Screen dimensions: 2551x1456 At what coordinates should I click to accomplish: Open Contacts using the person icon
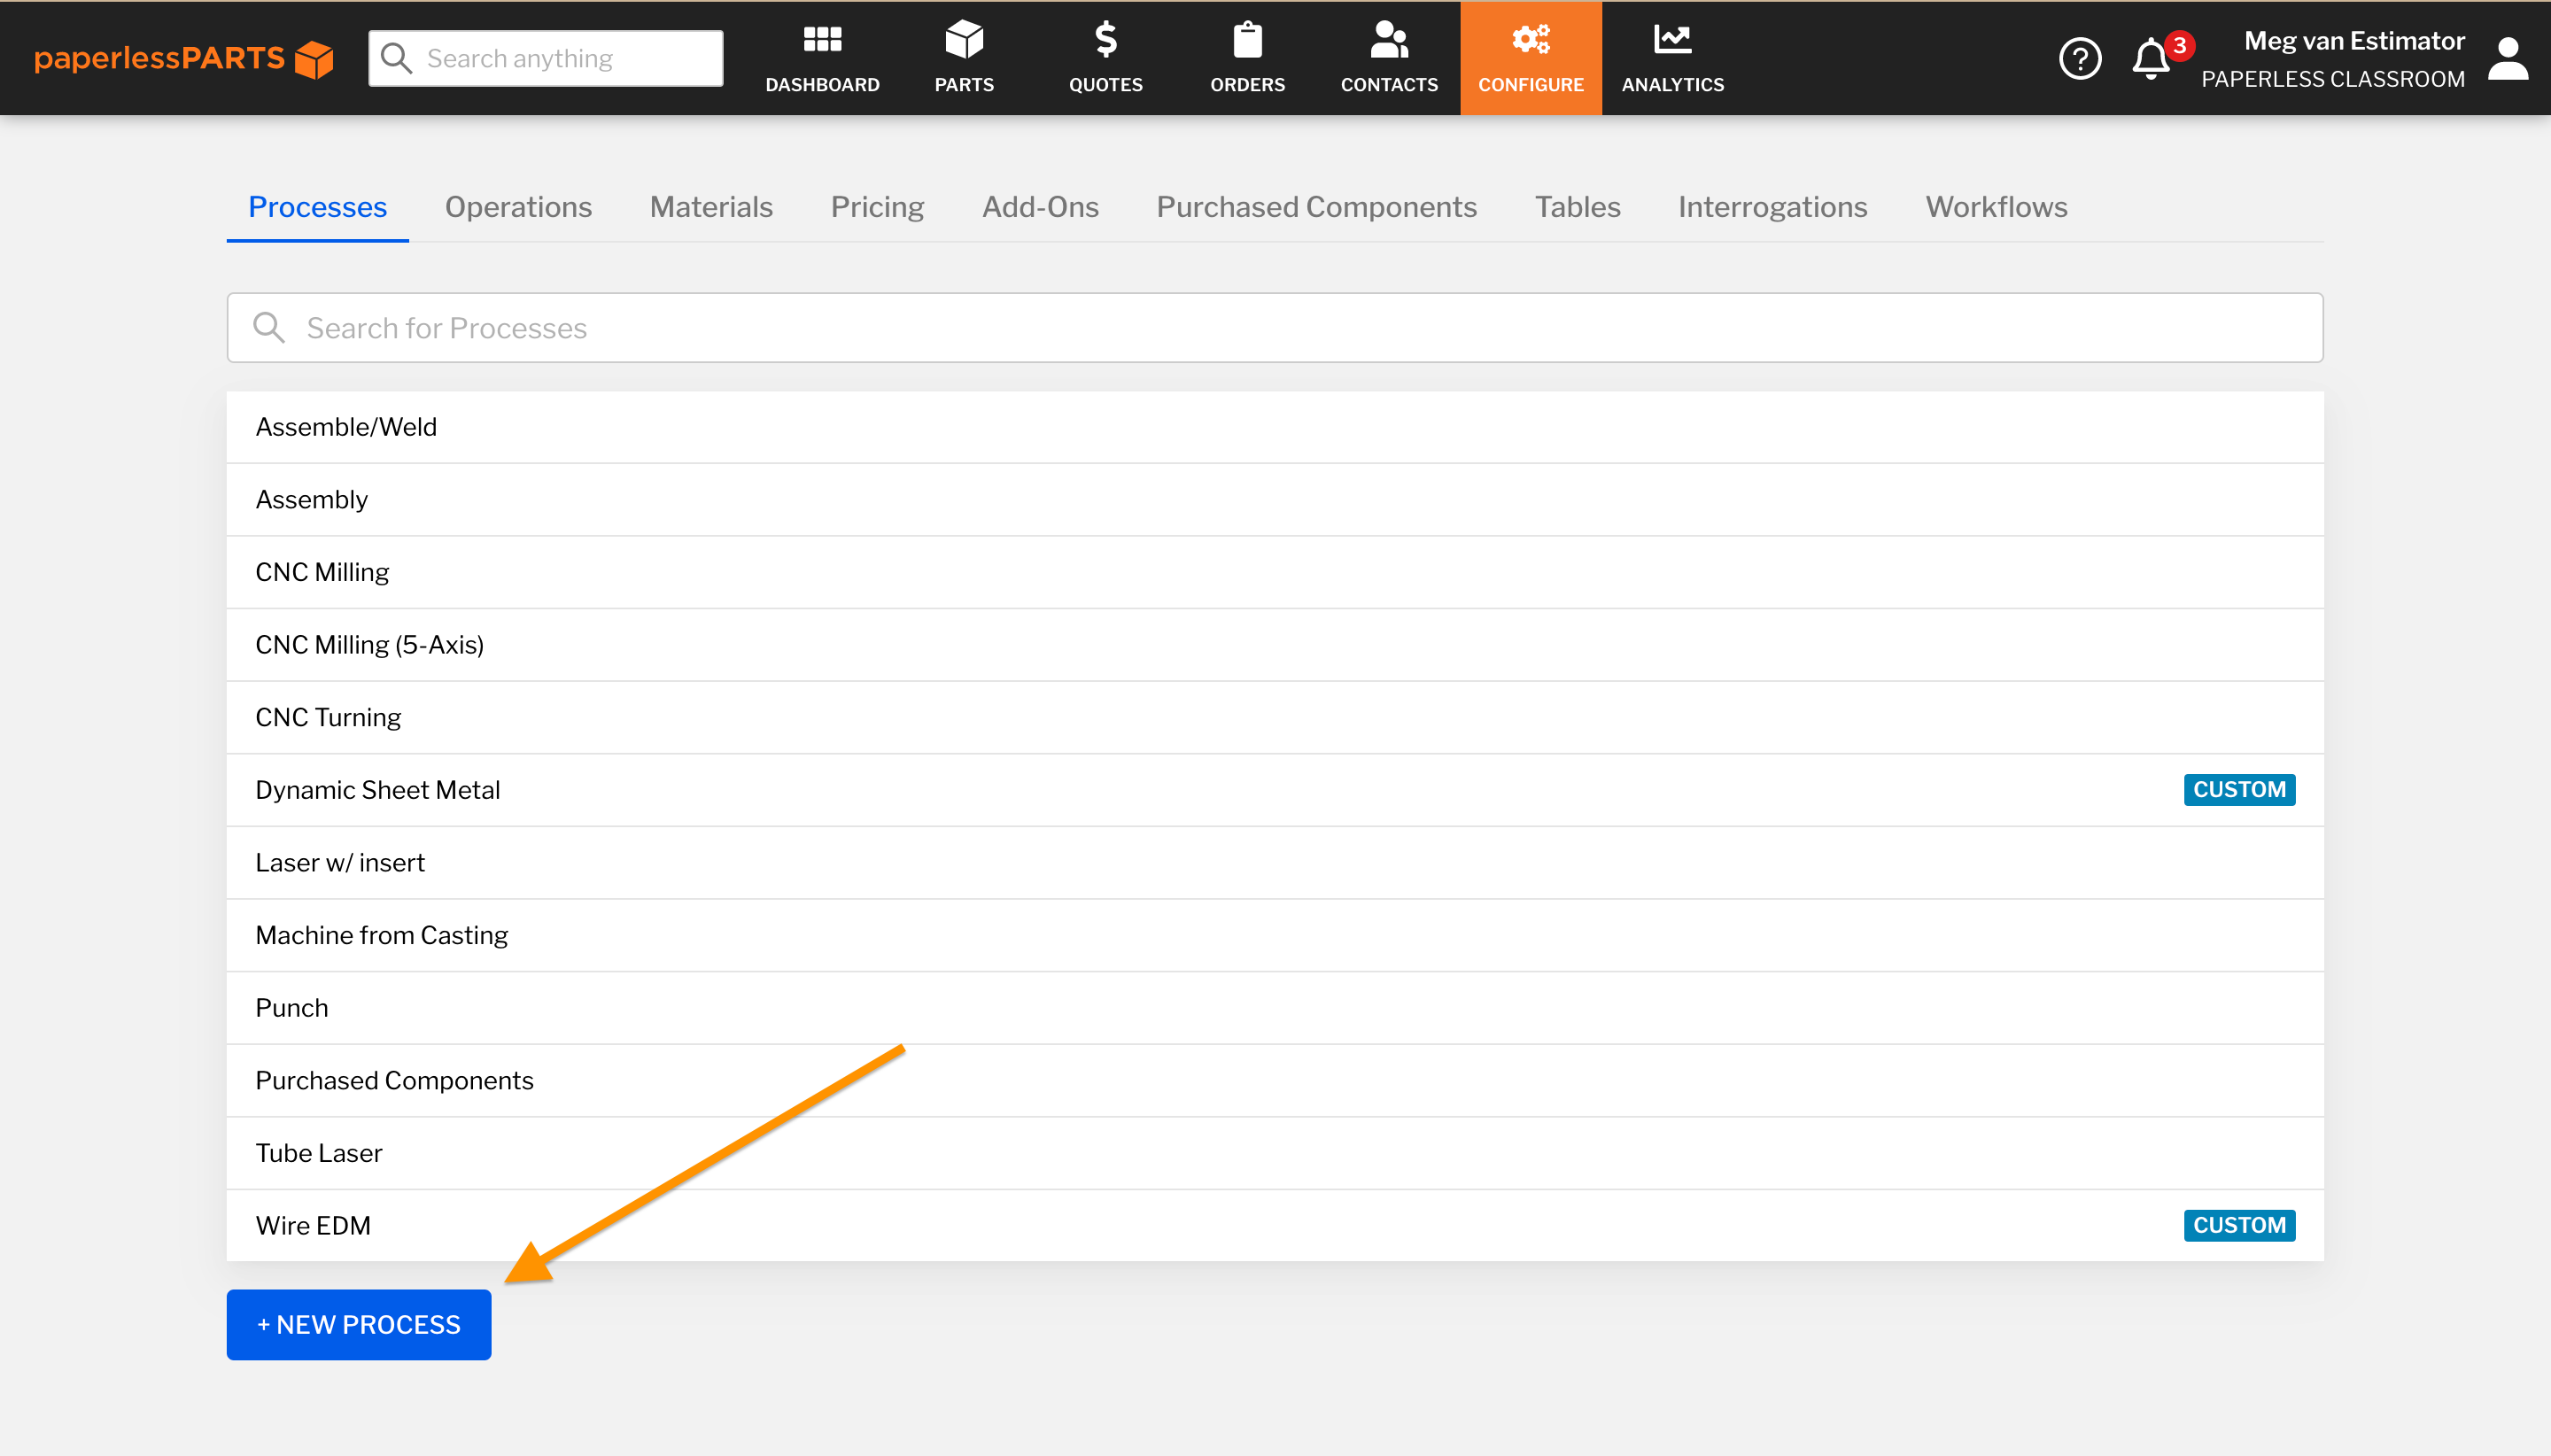click(x=1388, y=58)
